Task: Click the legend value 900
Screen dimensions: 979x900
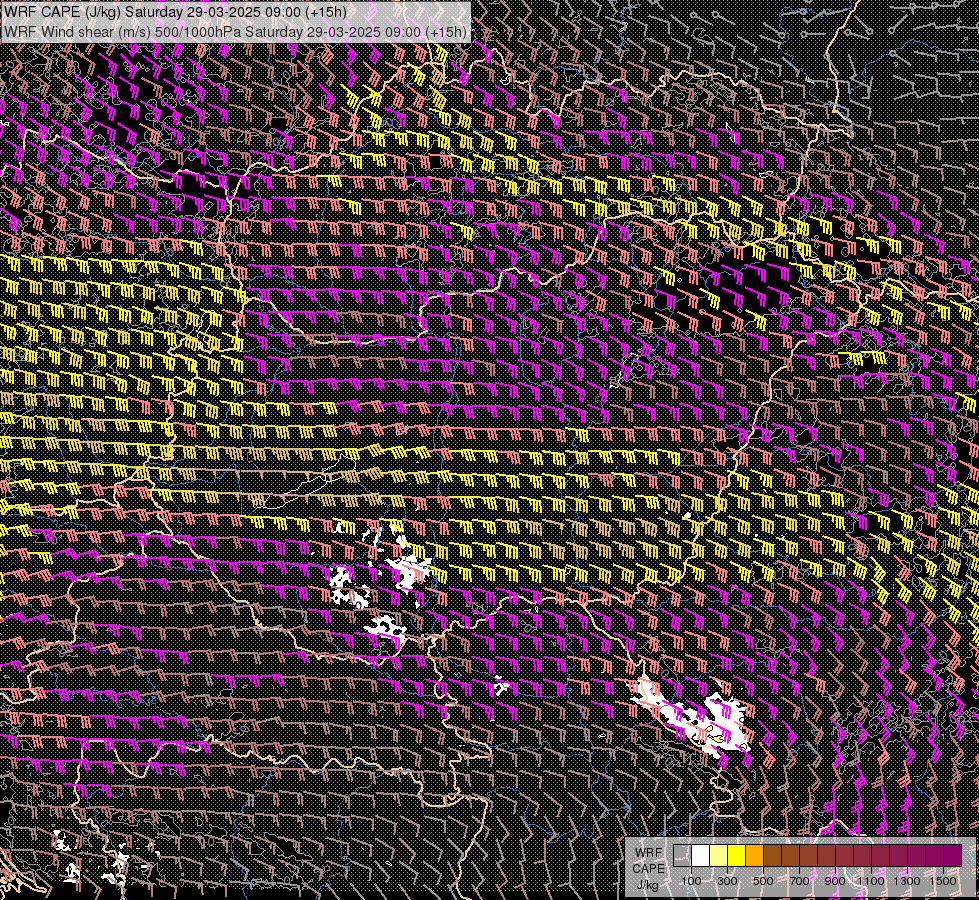Action: (835, 881)
